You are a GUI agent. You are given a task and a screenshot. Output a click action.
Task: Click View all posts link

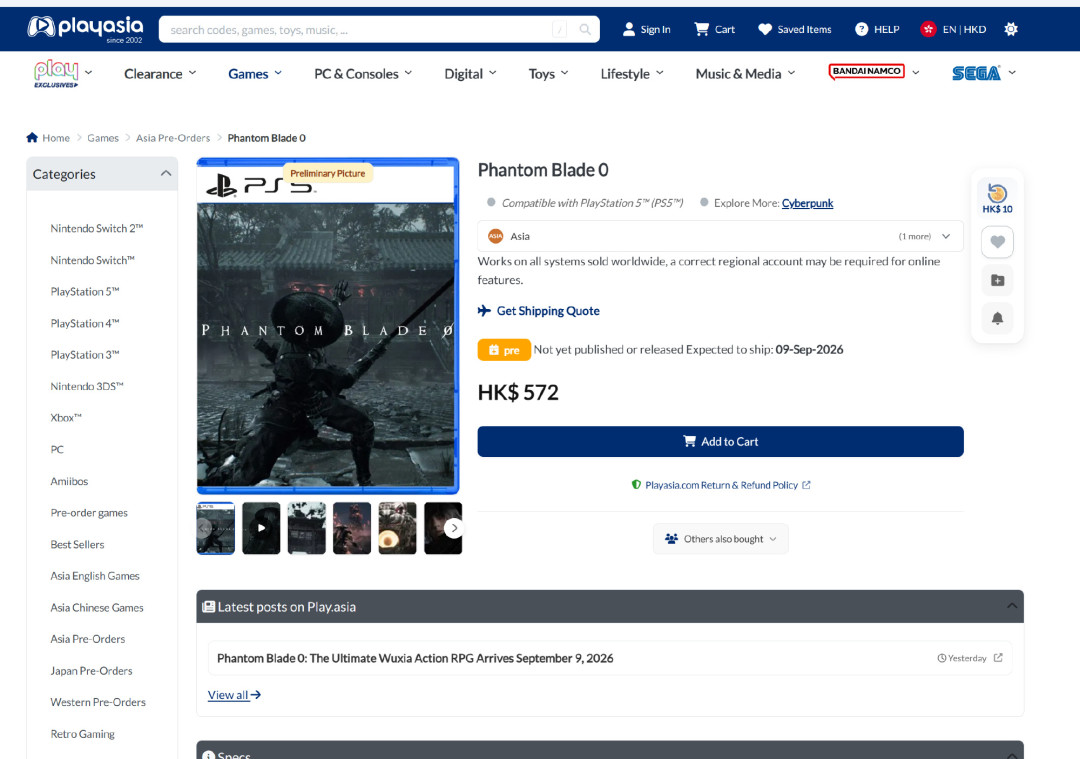[234, 695]
